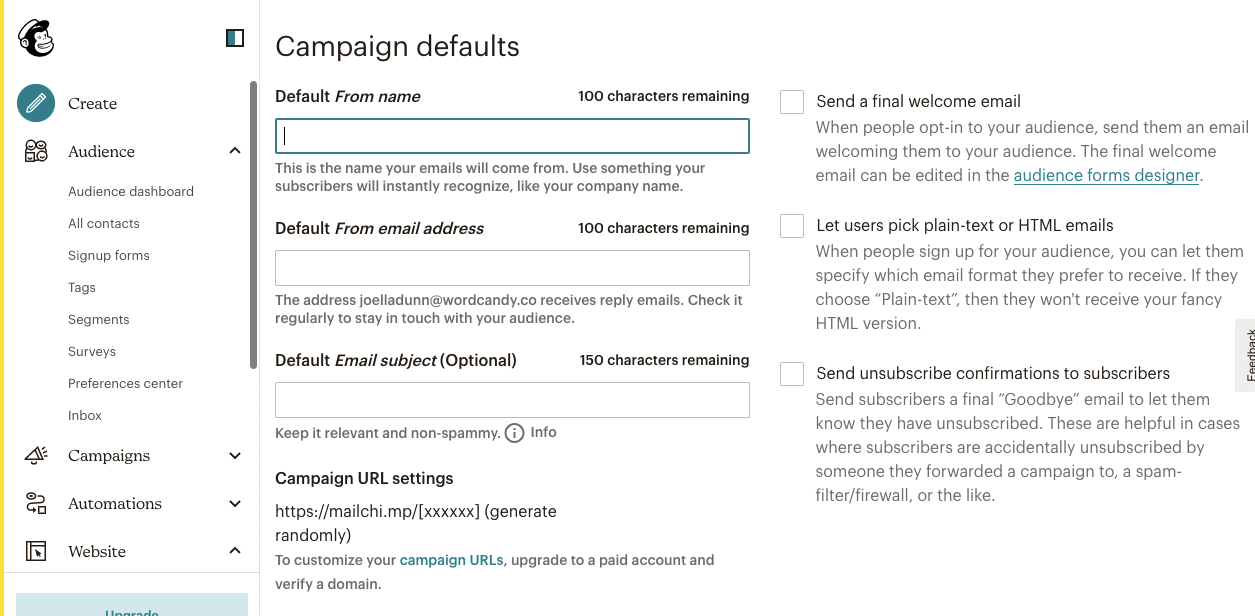Enable Send unsubscribe confirmations to subscribers
The width and height of the screenshot is (1255, 616).
tap(791, 373)
